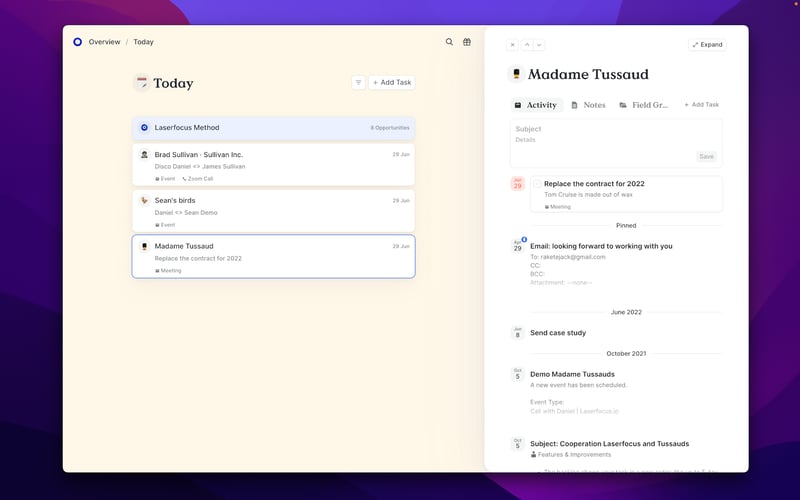
Task: Click Tom Cruise is made out of wax
Action: (x=588, y=194)
